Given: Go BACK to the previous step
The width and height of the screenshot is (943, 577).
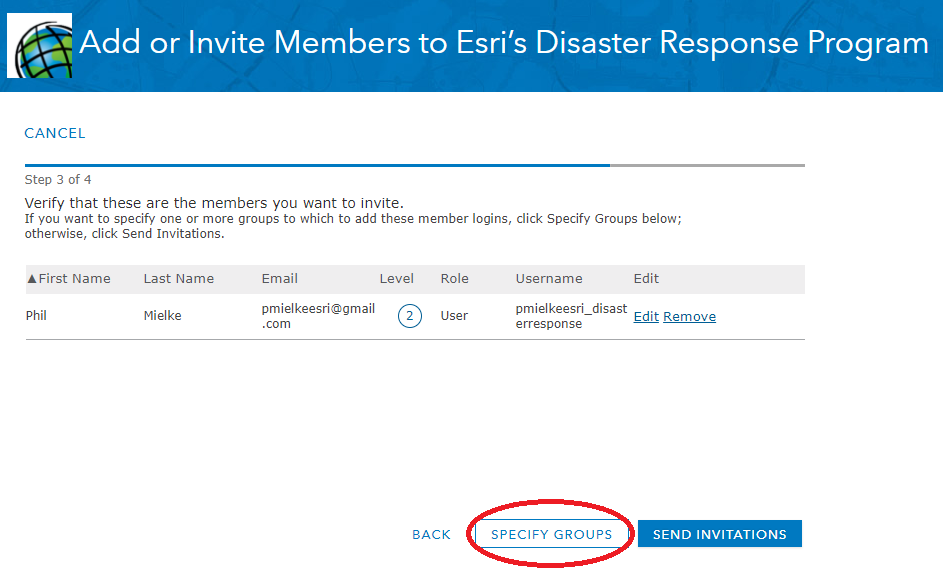Looking at the screenshot, I should [x=431, y=534].
